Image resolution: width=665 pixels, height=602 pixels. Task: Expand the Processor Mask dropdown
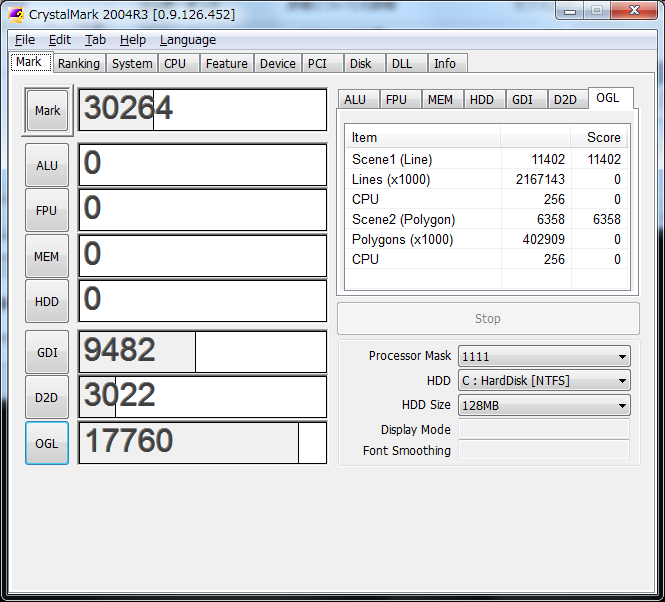tap(544, 356)
